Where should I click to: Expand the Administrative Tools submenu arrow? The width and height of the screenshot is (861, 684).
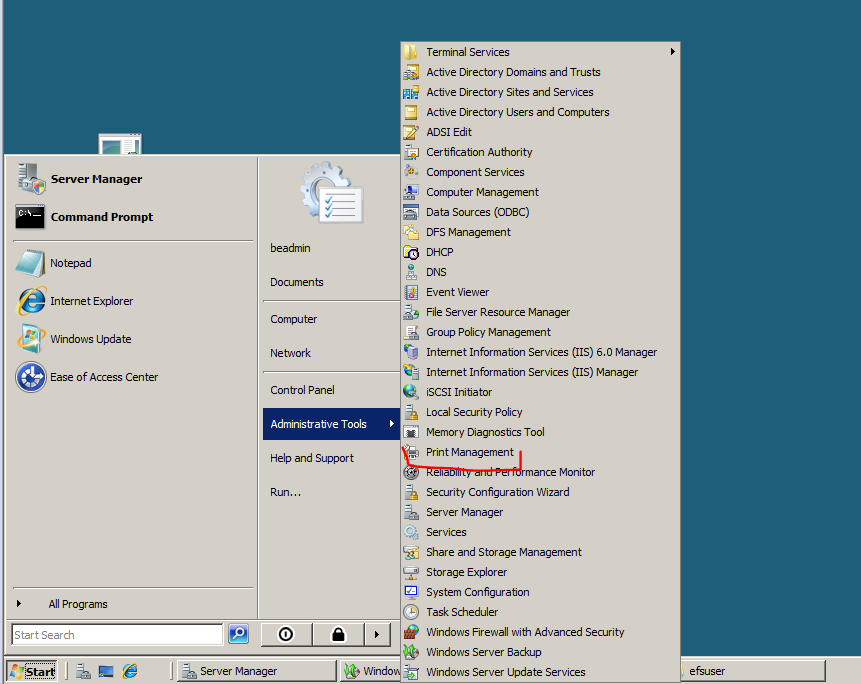coord(392,423)
